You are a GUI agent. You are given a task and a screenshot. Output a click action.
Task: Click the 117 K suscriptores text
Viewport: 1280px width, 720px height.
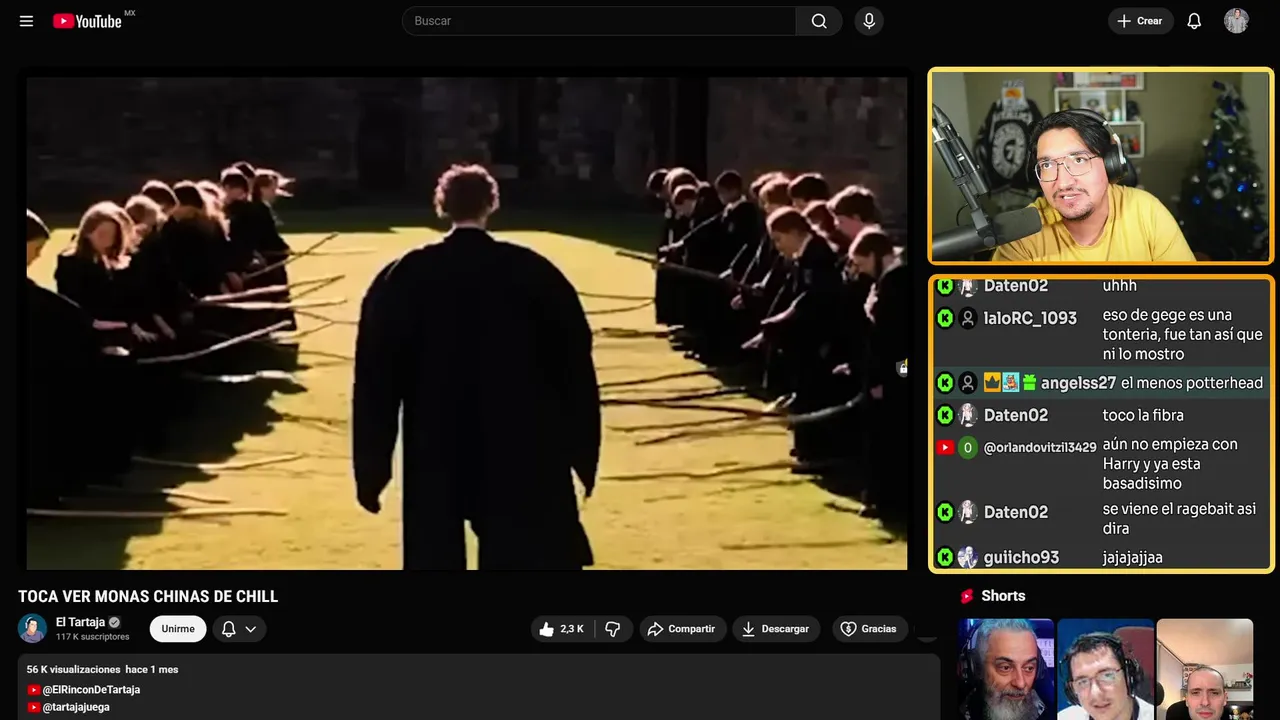tap(93, 637)
